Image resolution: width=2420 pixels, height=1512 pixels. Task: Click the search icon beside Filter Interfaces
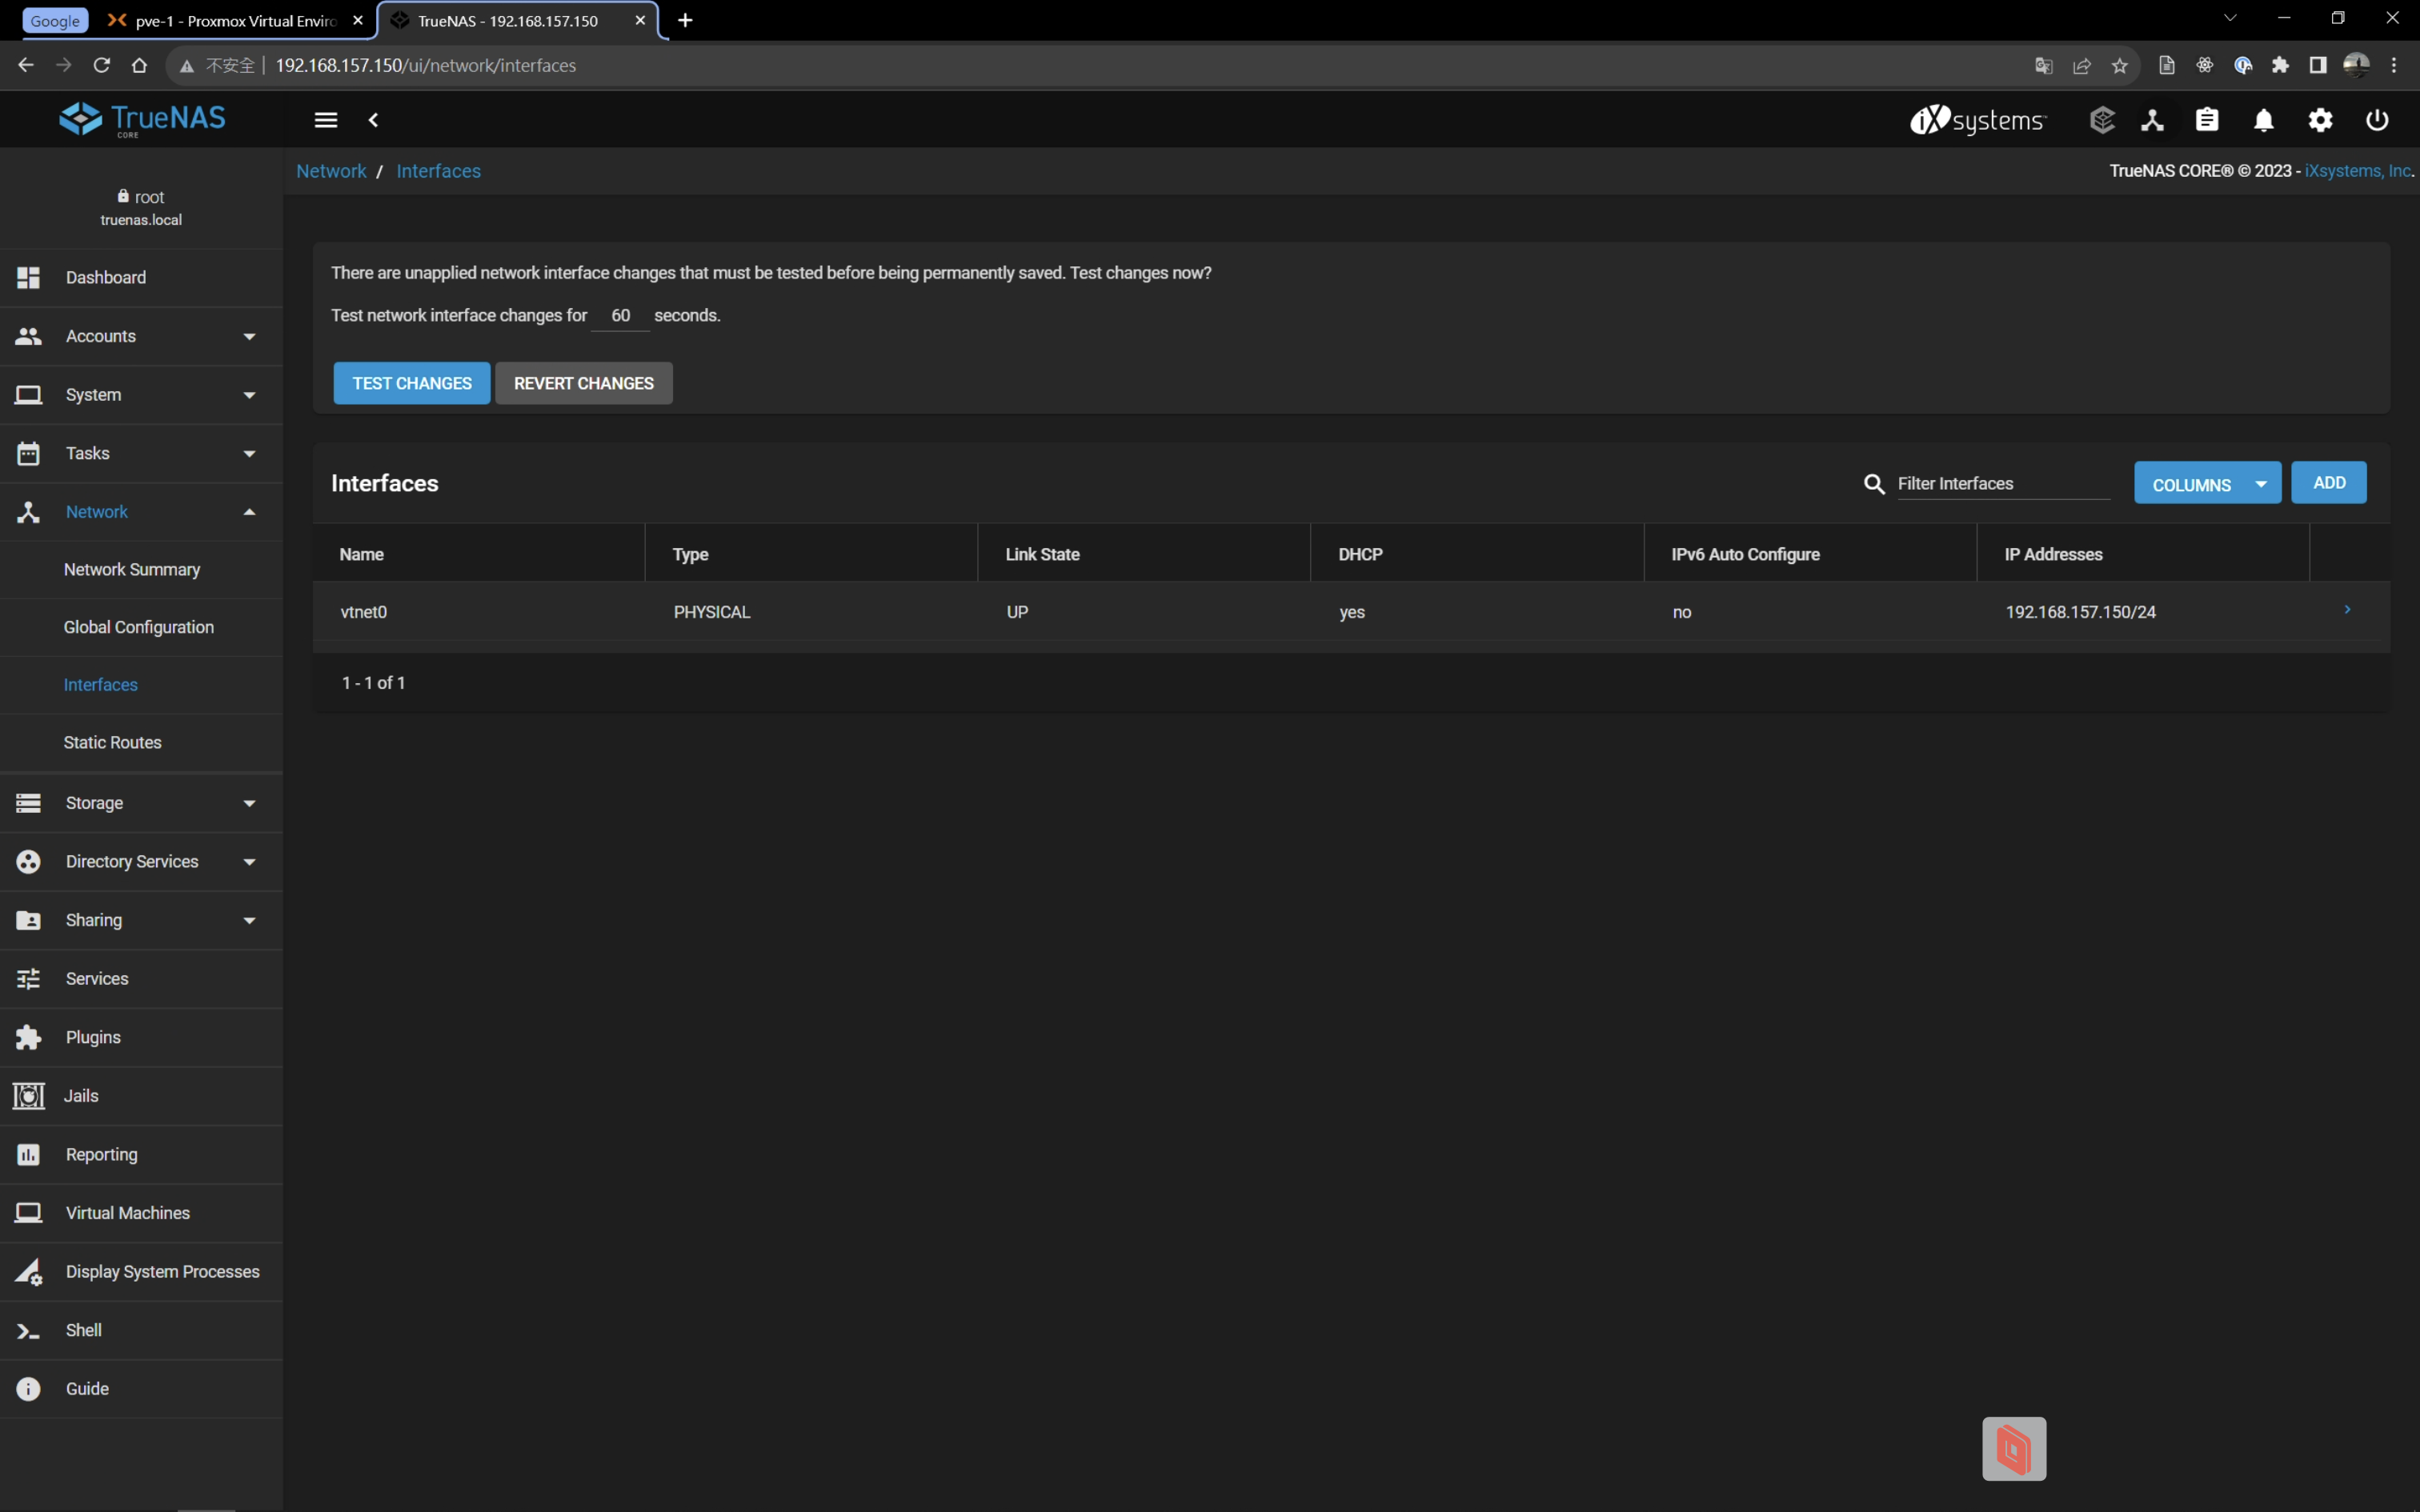point(1874,484)
